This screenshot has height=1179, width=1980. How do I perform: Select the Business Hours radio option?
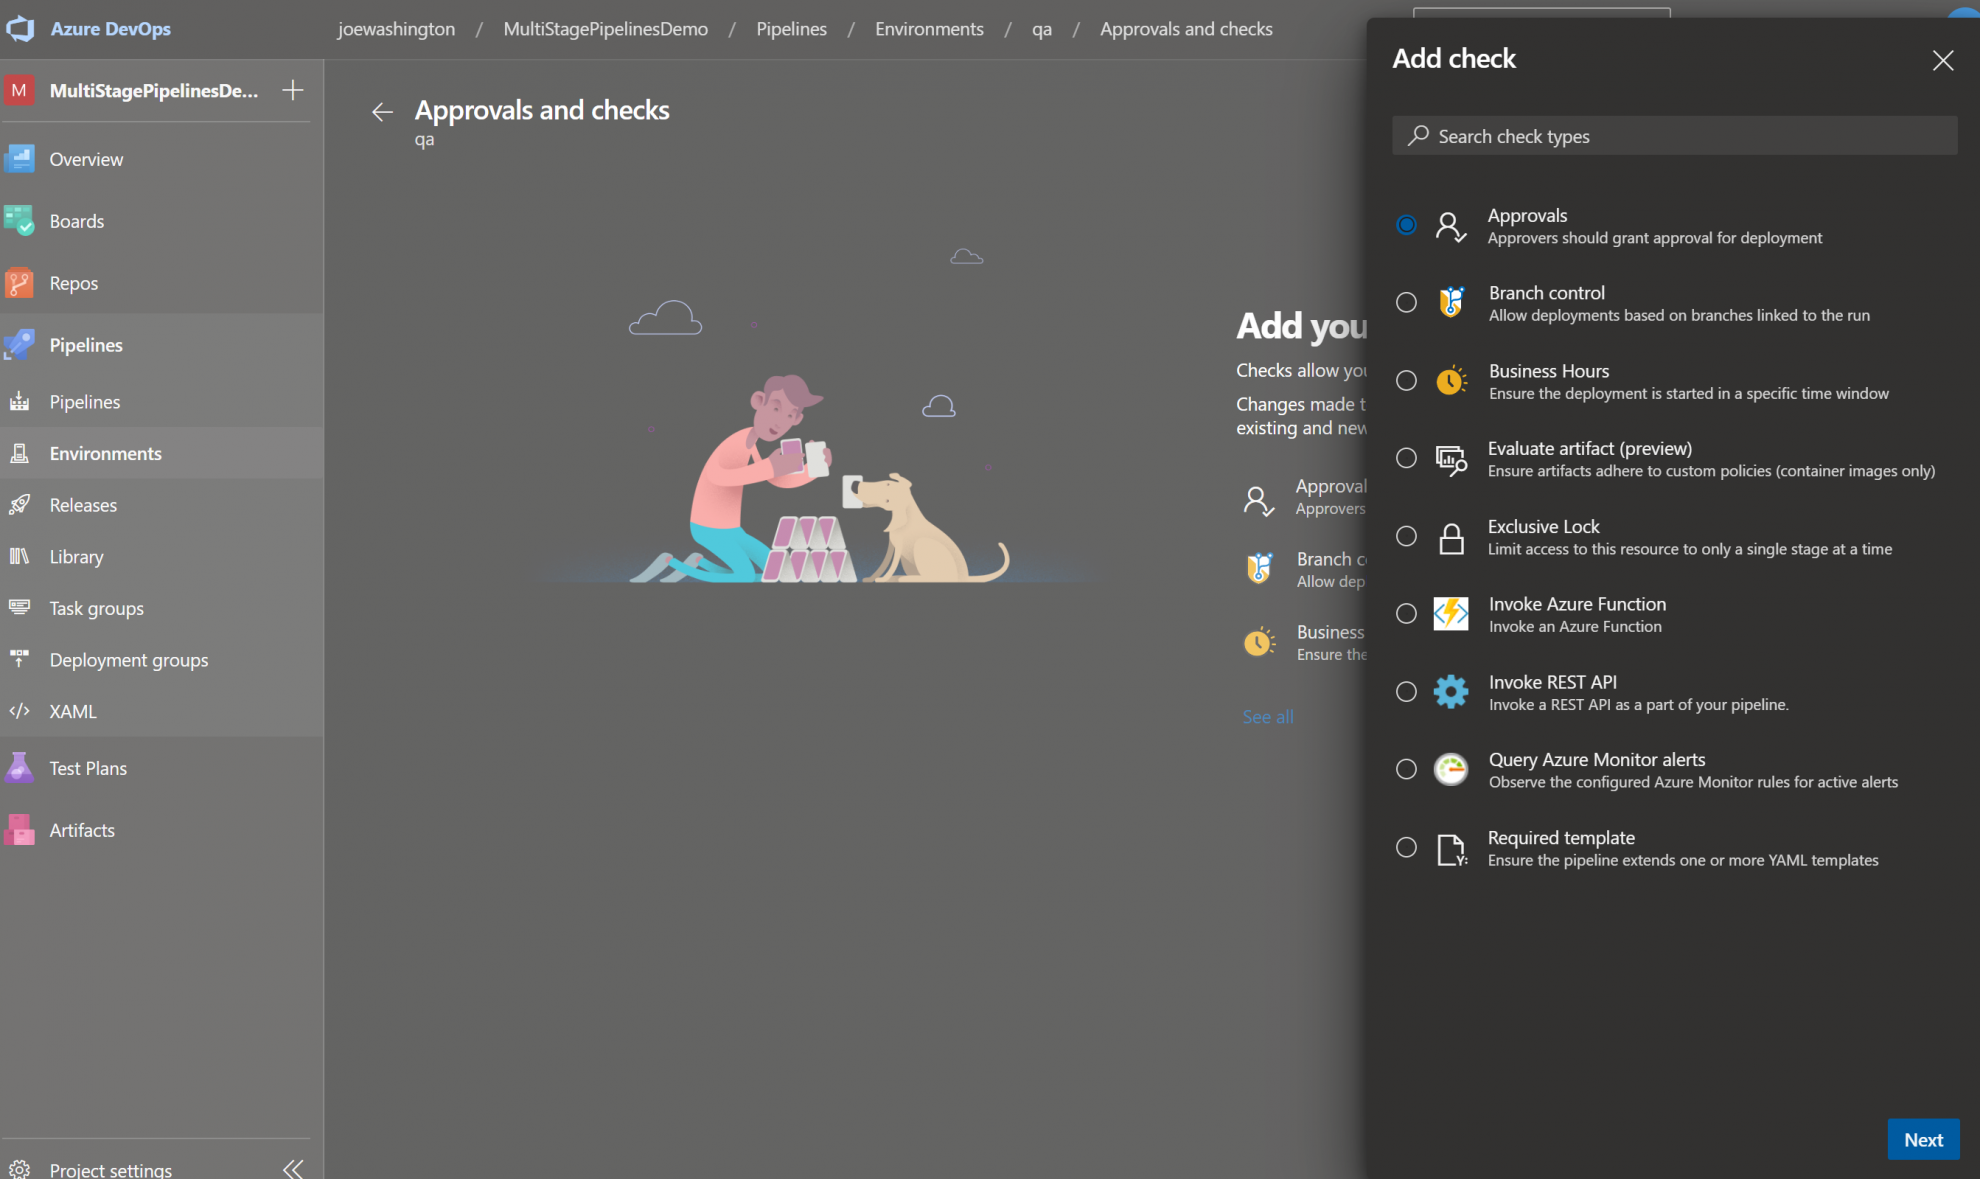pyautogui.click(x=1406, y=380)
